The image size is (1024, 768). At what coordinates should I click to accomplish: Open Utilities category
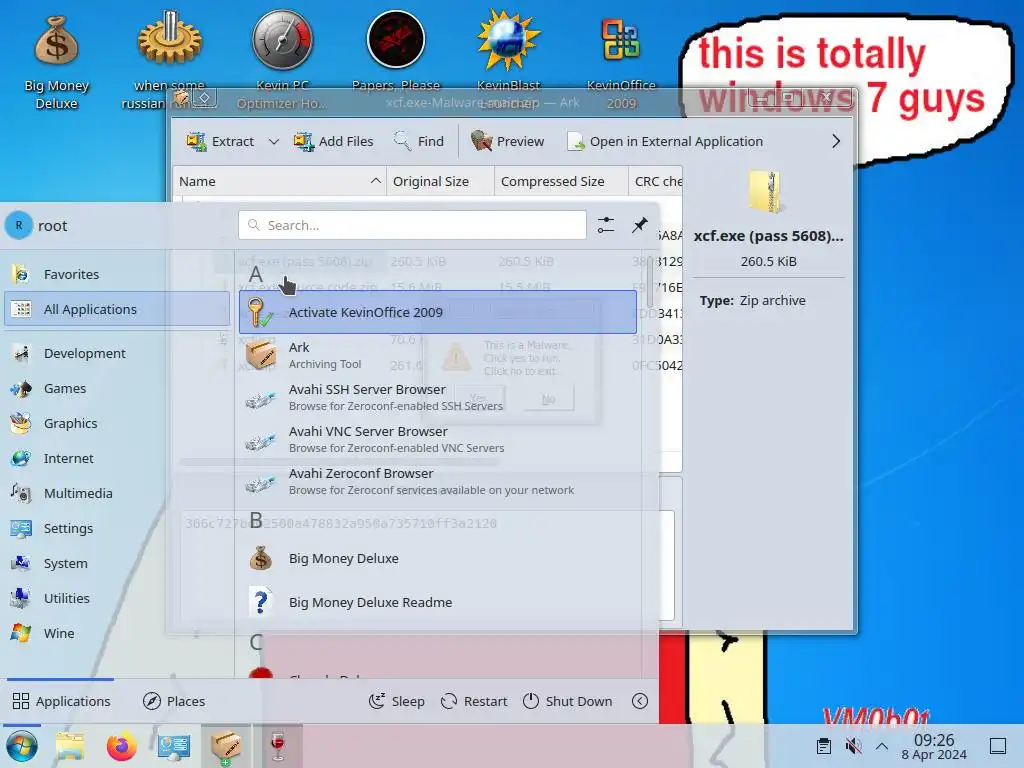116,598
